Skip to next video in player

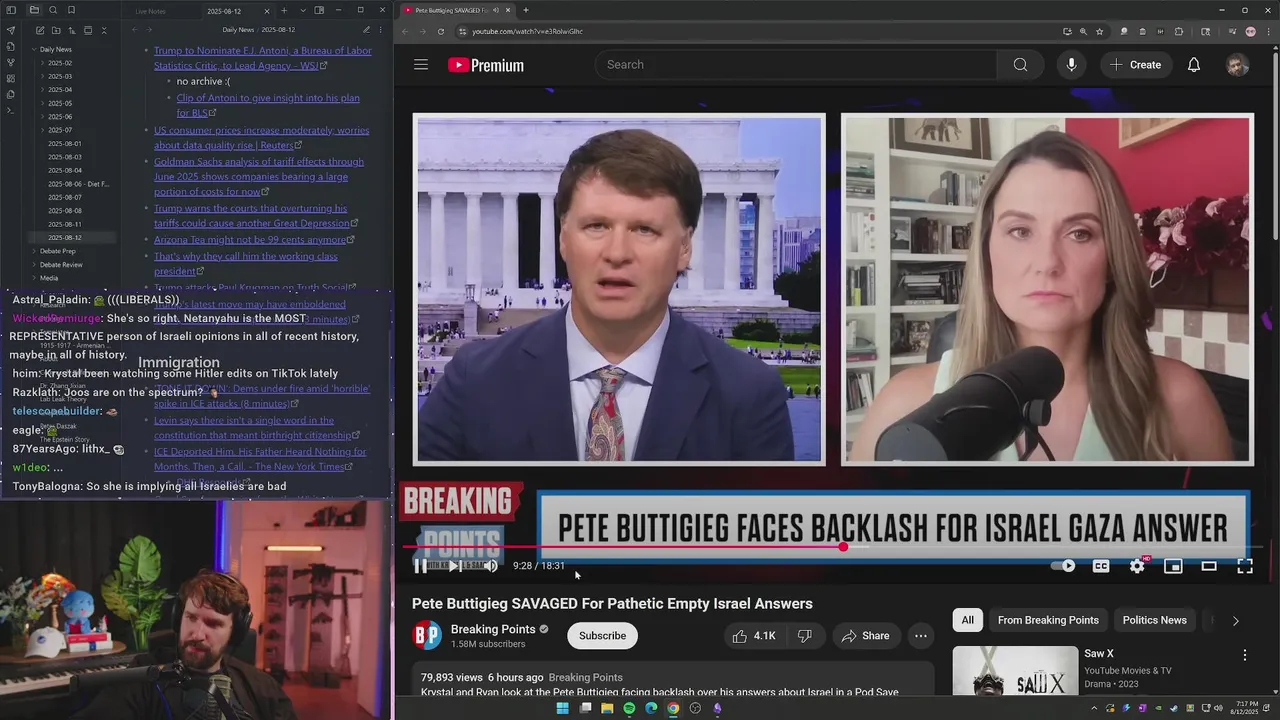[x=455, y=566]
